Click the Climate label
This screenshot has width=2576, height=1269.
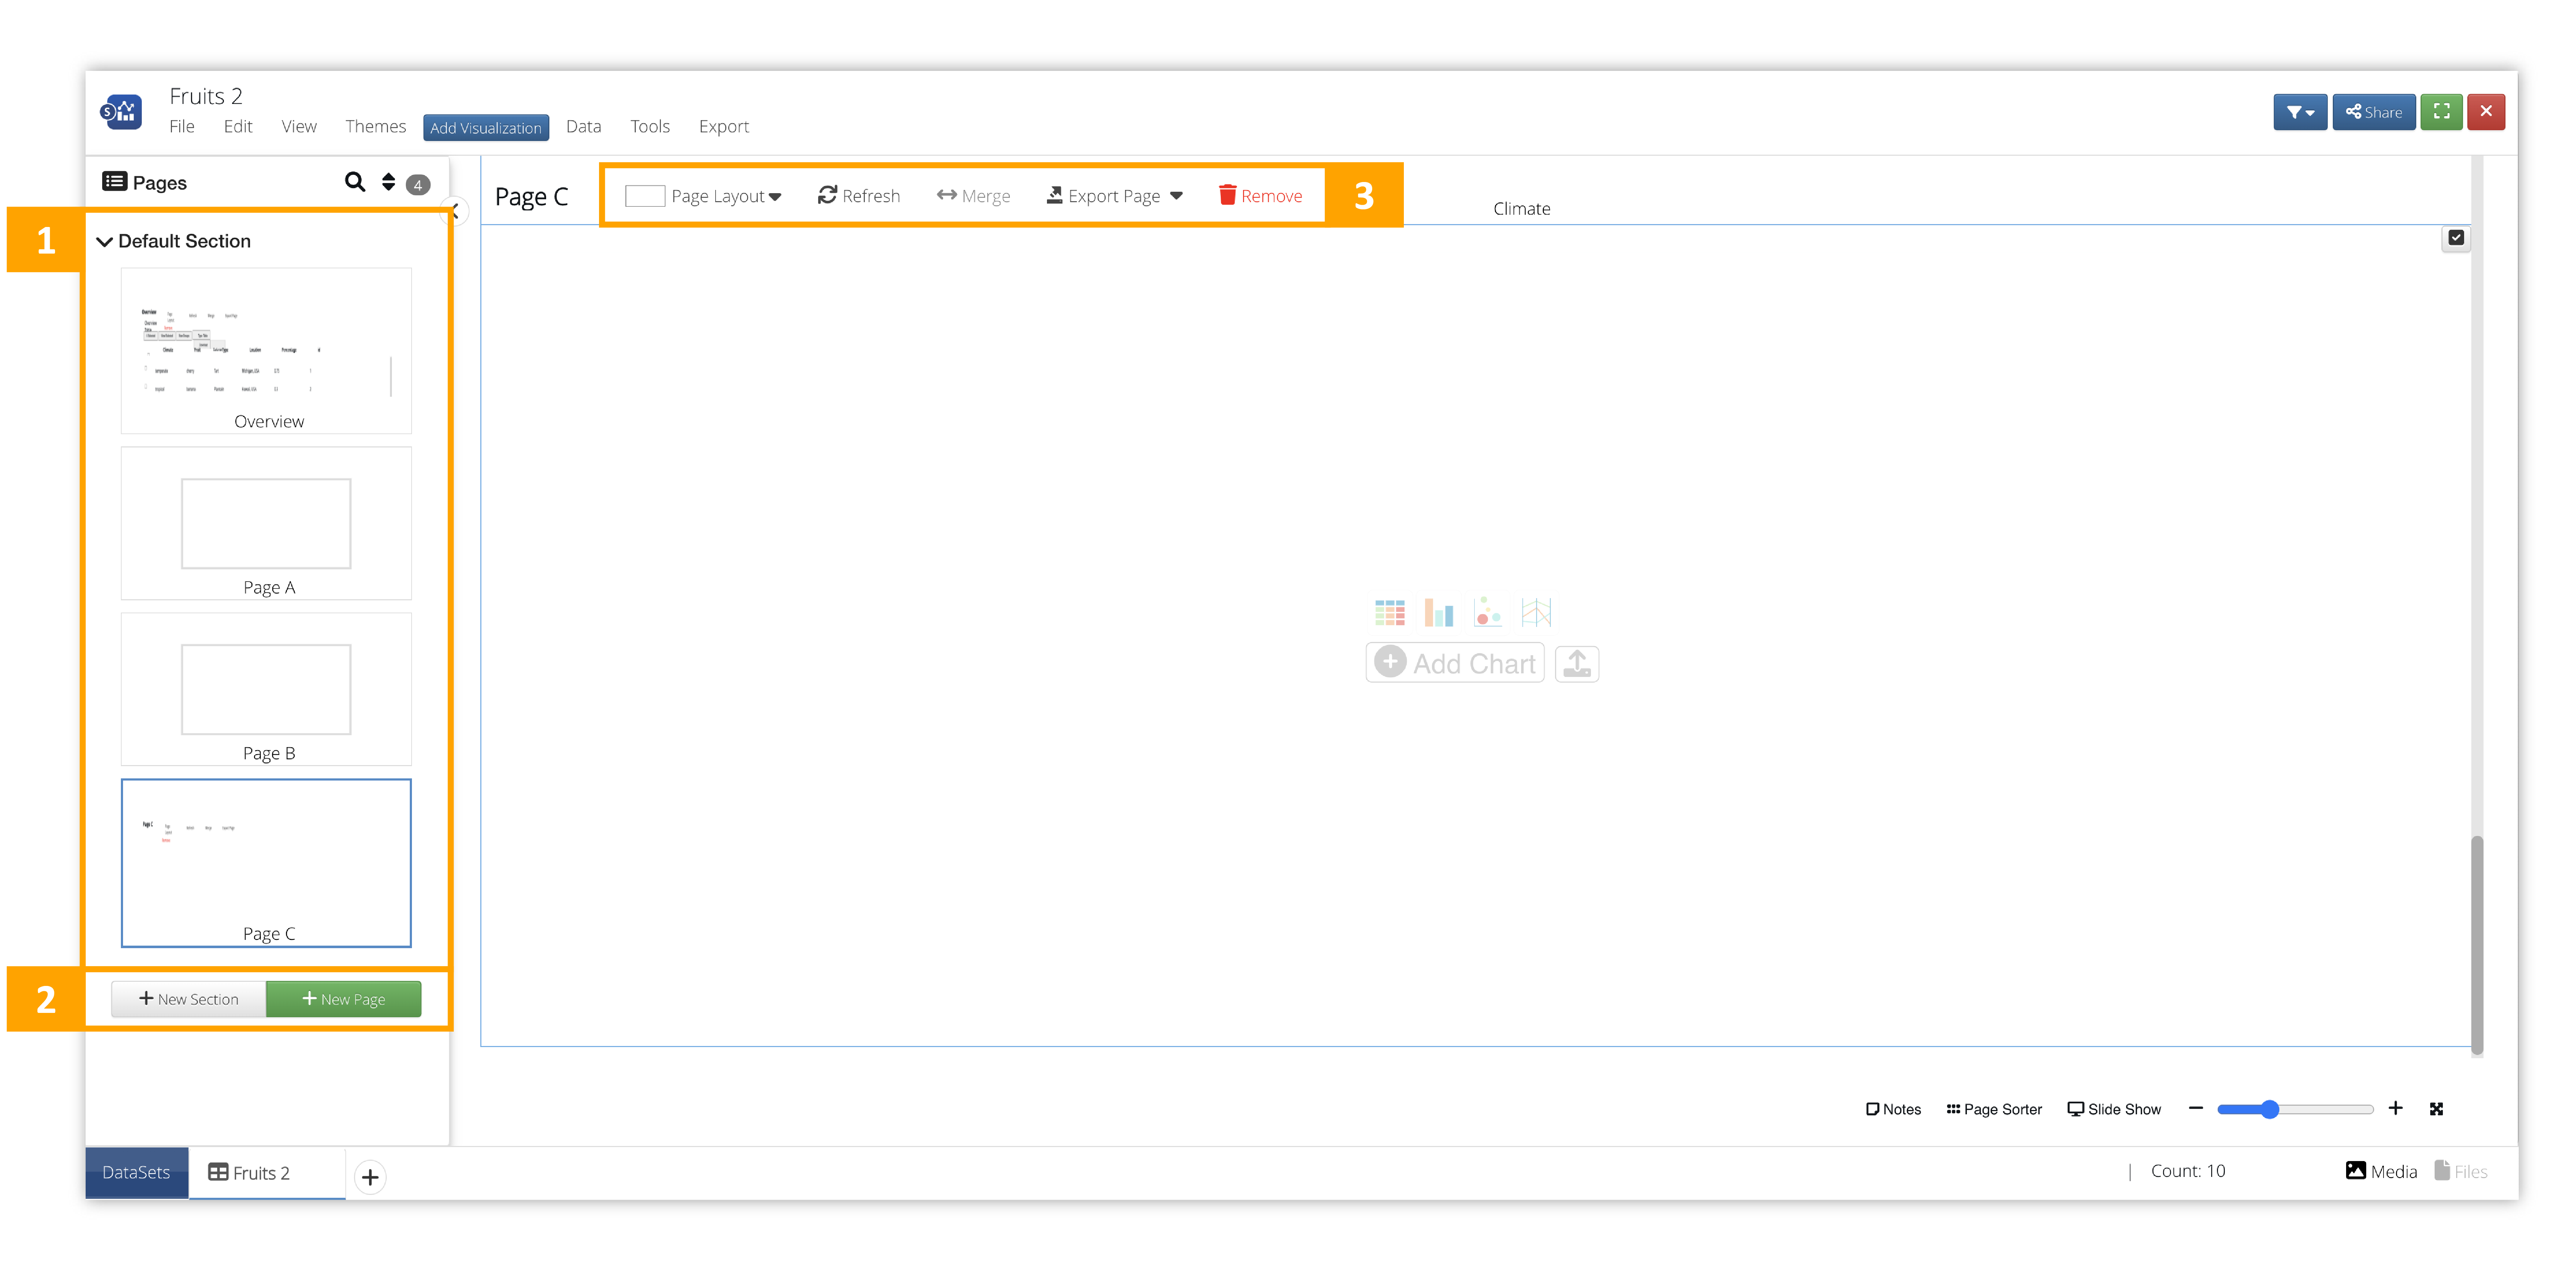click(1522, 209)
